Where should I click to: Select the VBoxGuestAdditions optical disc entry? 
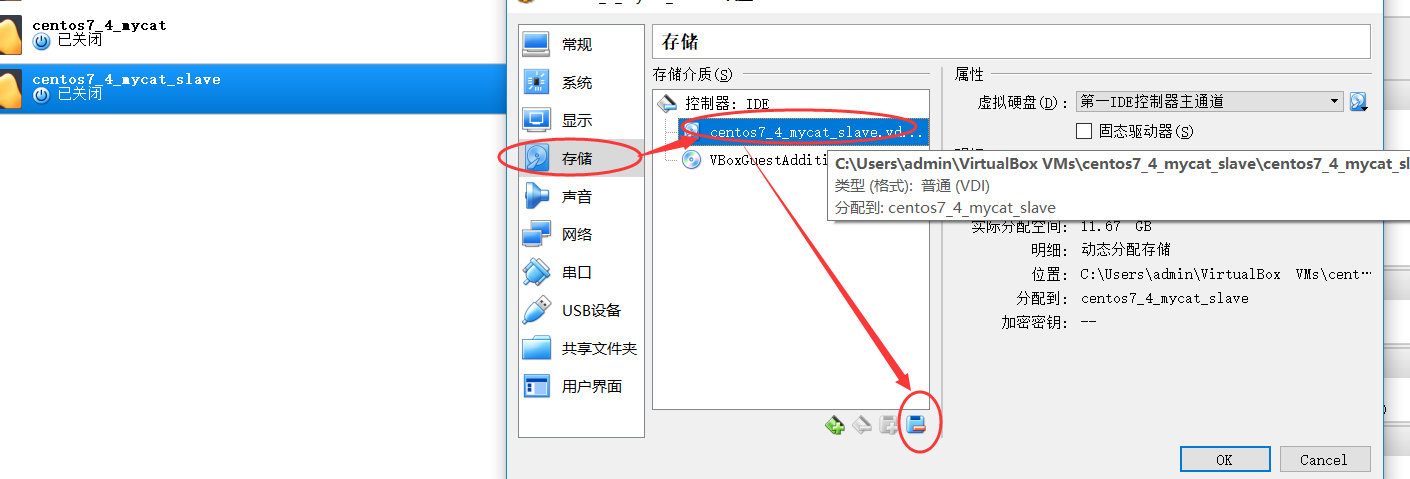755,159
